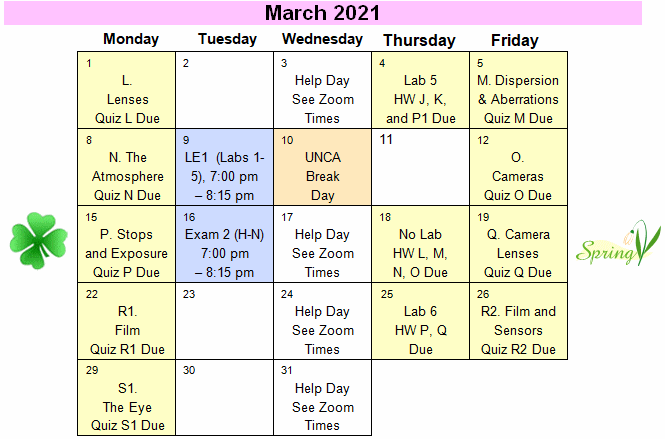Viewport: 665px width, 439px height.
Task: Click Help Day entry on March 31
Action: click(x=322, y=397)
